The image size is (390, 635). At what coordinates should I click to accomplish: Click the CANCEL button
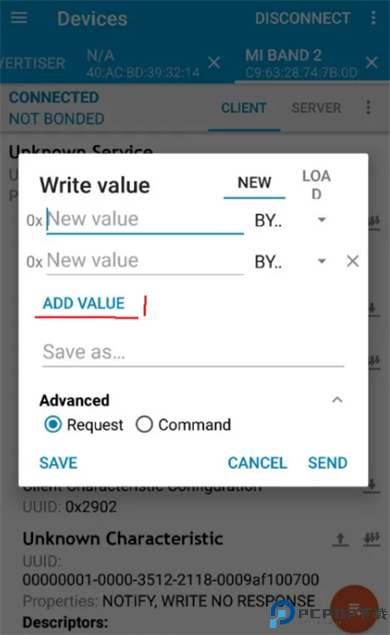257,462
